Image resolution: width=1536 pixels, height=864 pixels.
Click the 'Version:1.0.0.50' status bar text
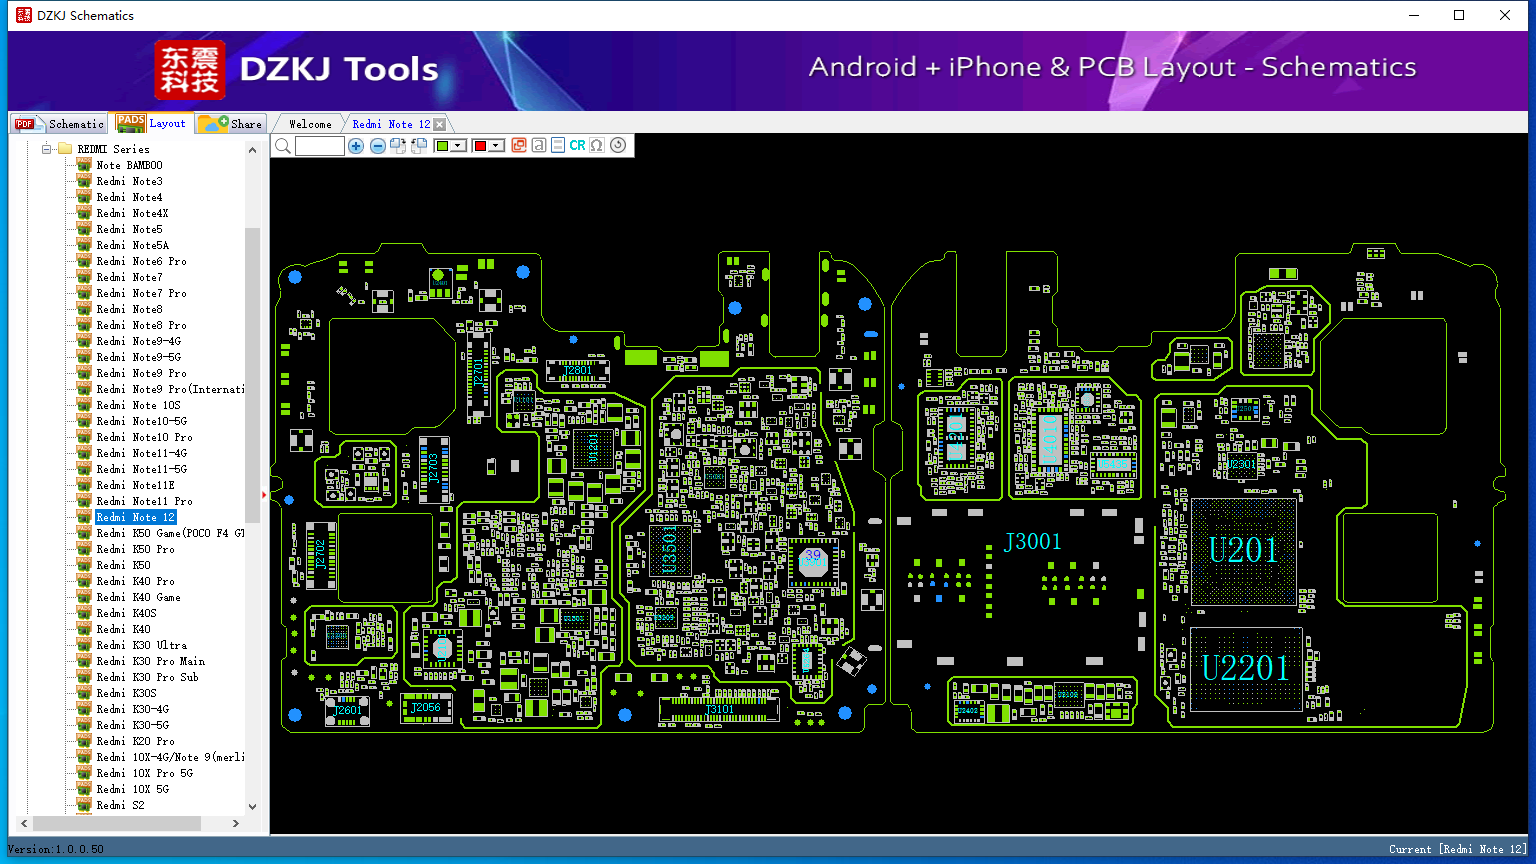(56, 849)
